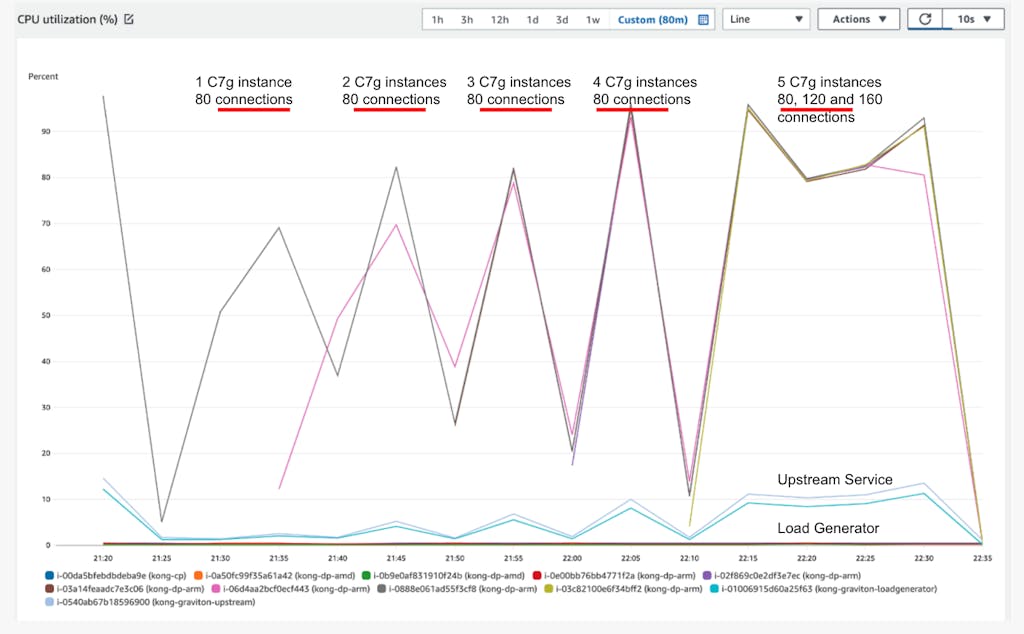
Task: Open the Line chart type dropdown
Action: click(766, 19)
